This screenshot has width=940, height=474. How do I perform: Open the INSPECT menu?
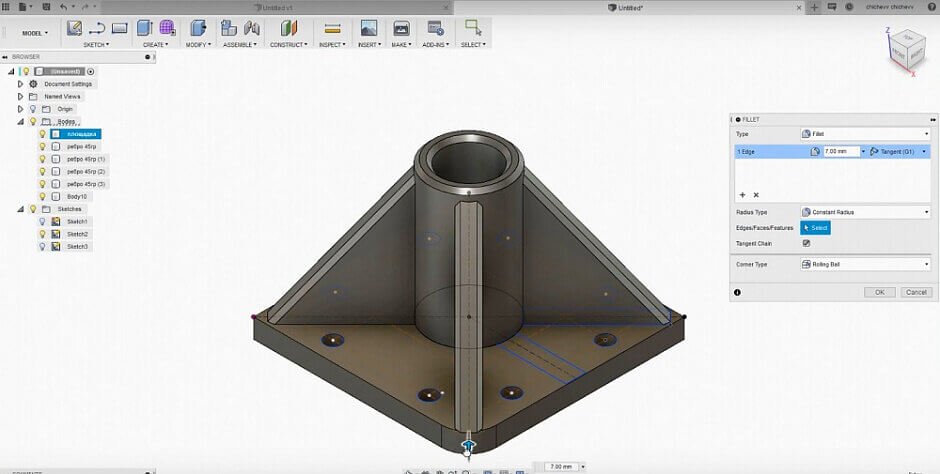(332, 45)
